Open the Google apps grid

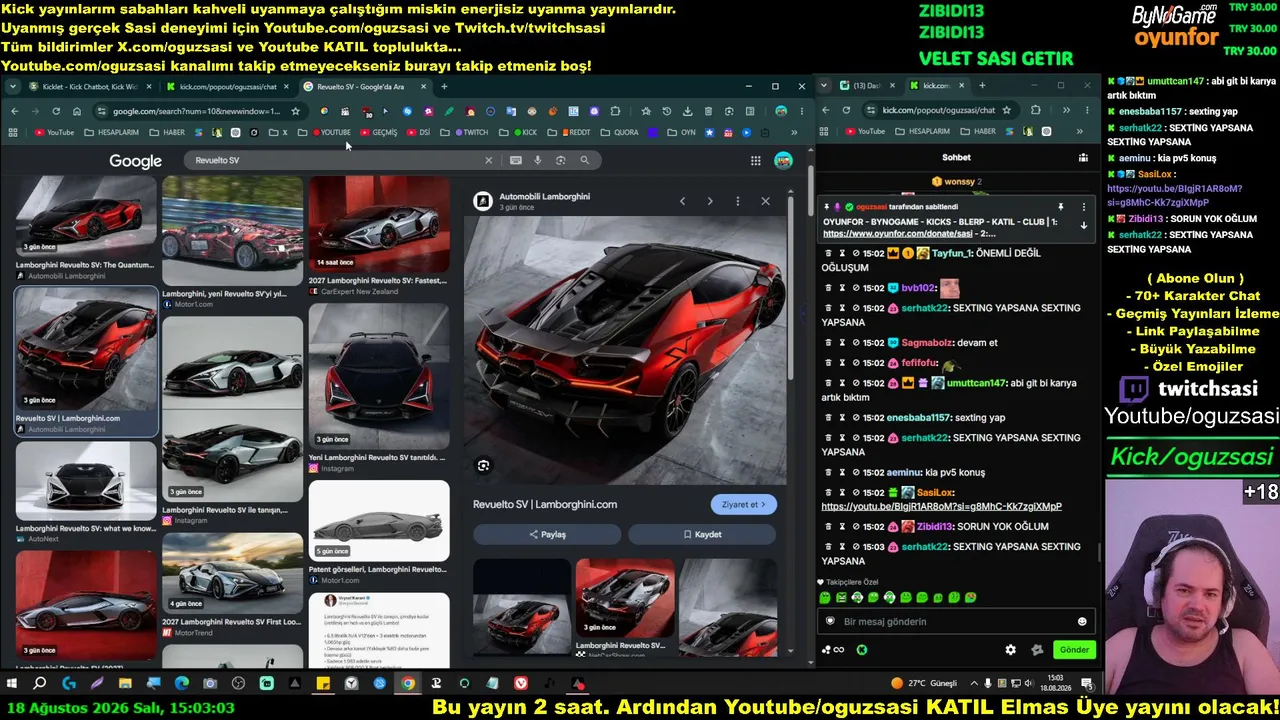755,160
